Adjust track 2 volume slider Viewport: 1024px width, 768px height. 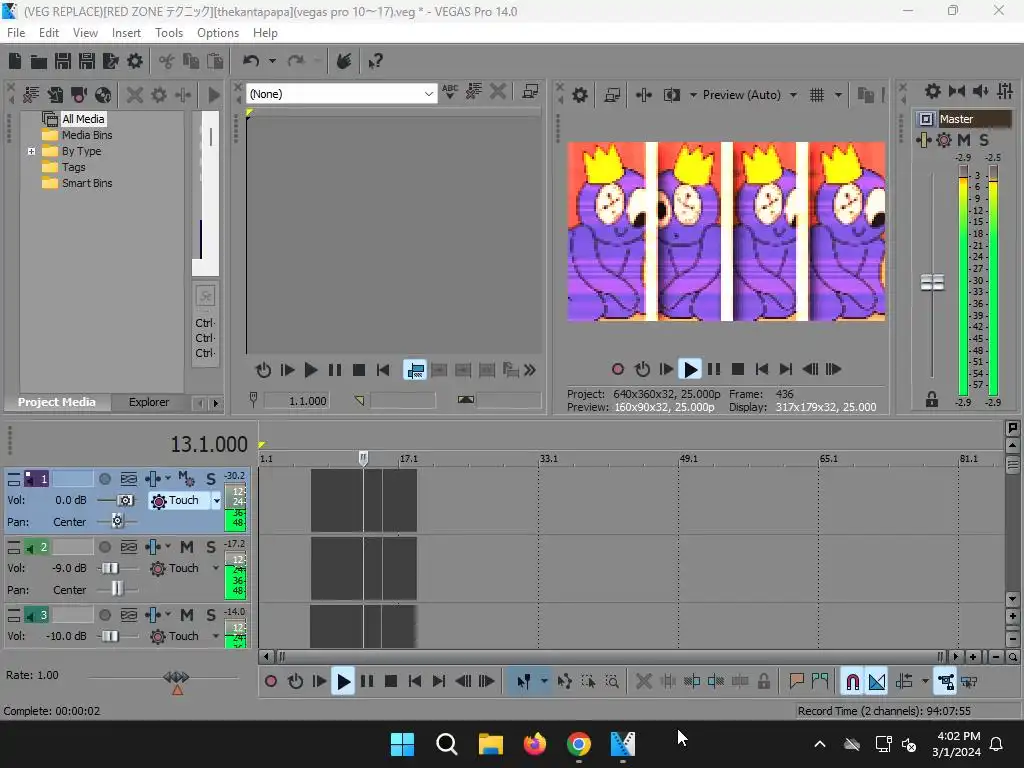click(x=110, y=568)
